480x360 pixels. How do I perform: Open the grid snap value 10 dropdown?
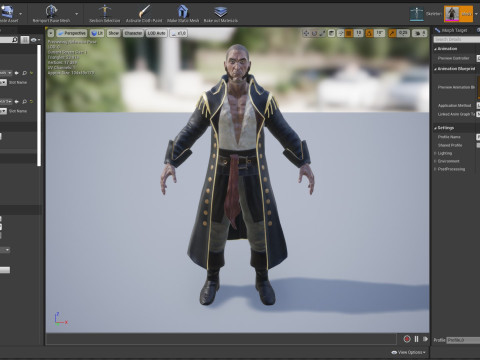[x=358, y=33]
